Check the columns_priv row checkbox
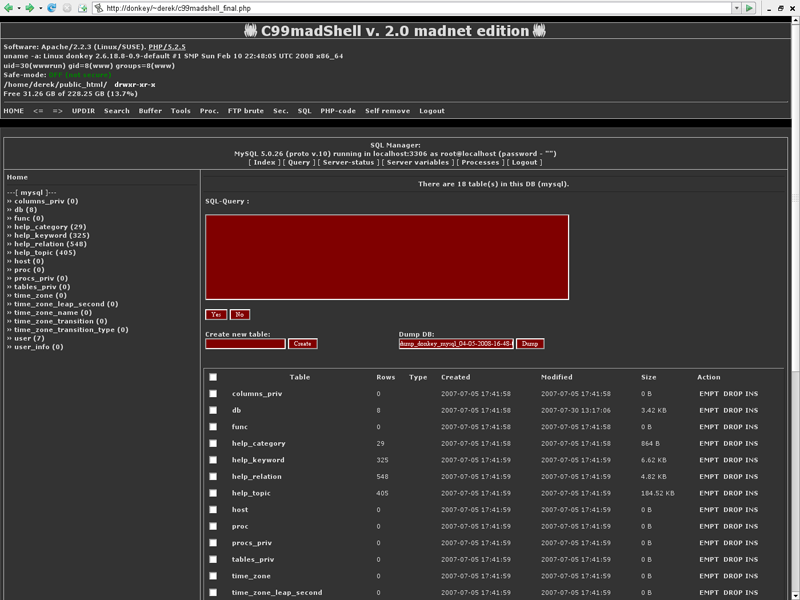800x600 pixels. pyautogui.click(x=213, y=394)
